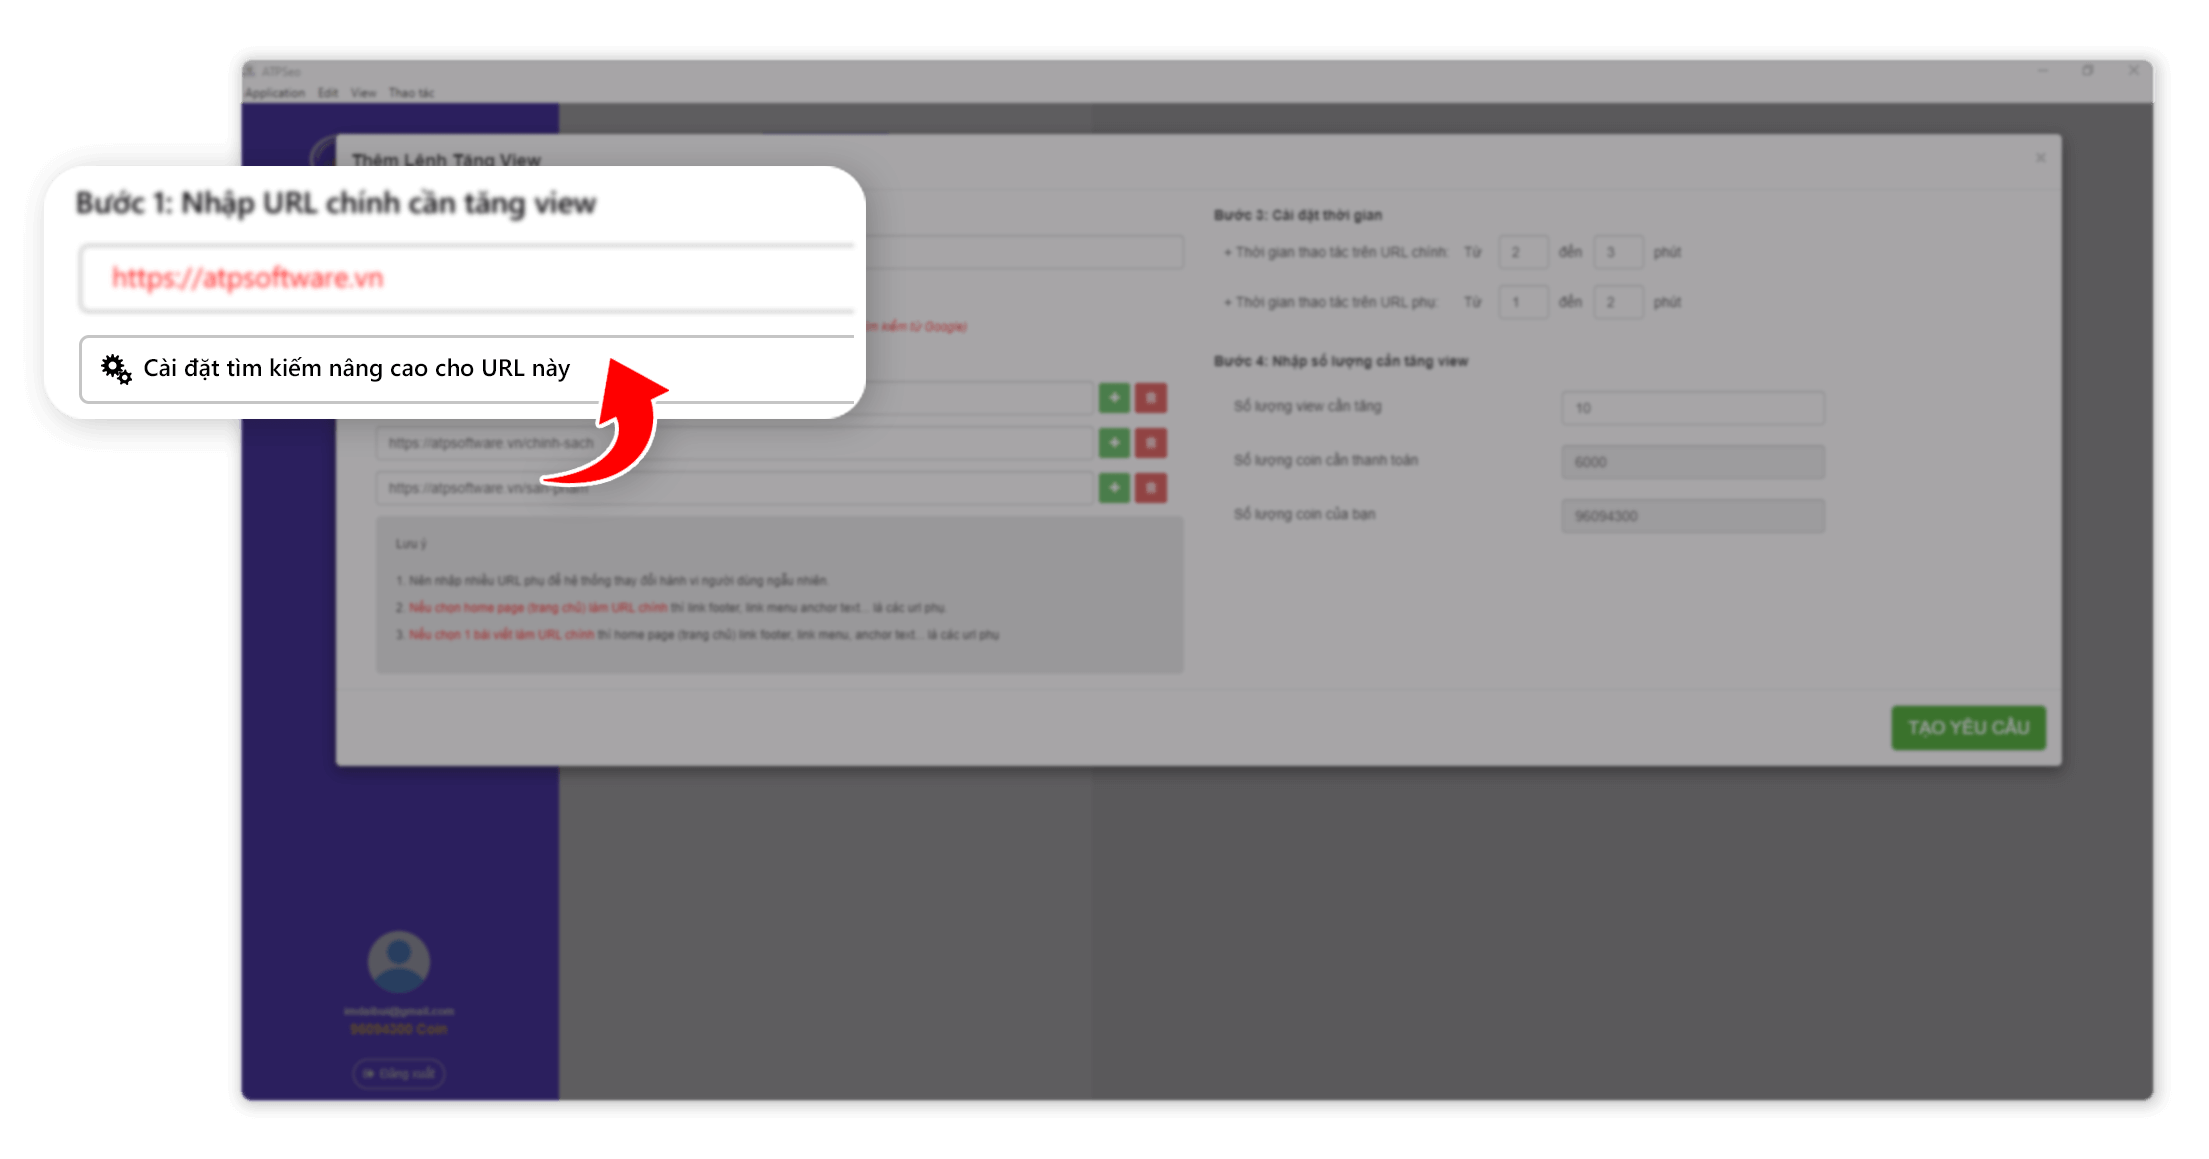Click the san-pham sub-URL input
Screen dimensions: 2209x1159
[x=734, y=487]
